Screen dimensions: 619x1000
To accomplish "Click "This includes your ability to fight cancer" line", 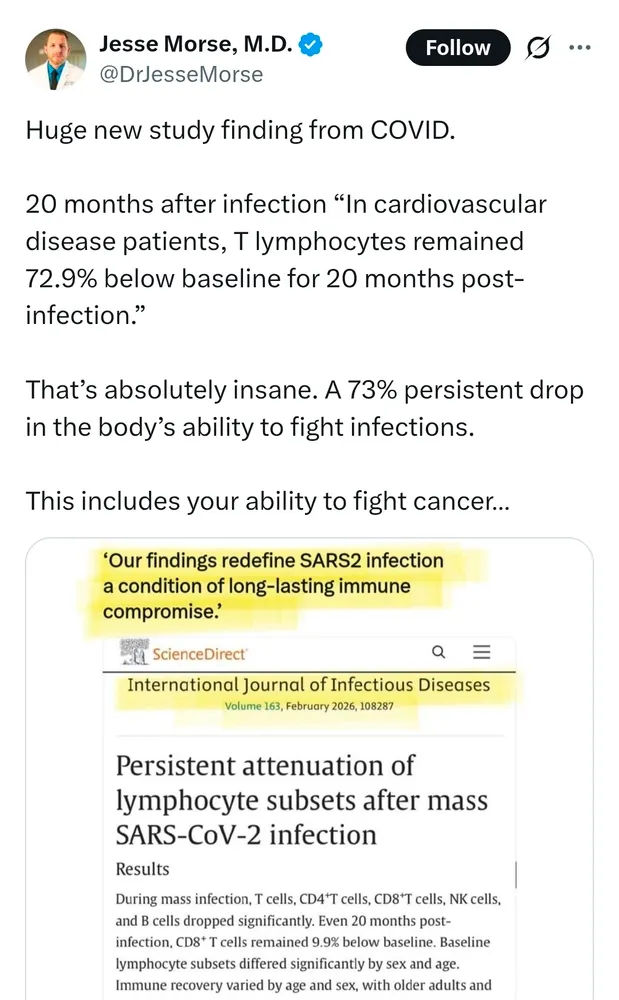I will coord(267,499).
